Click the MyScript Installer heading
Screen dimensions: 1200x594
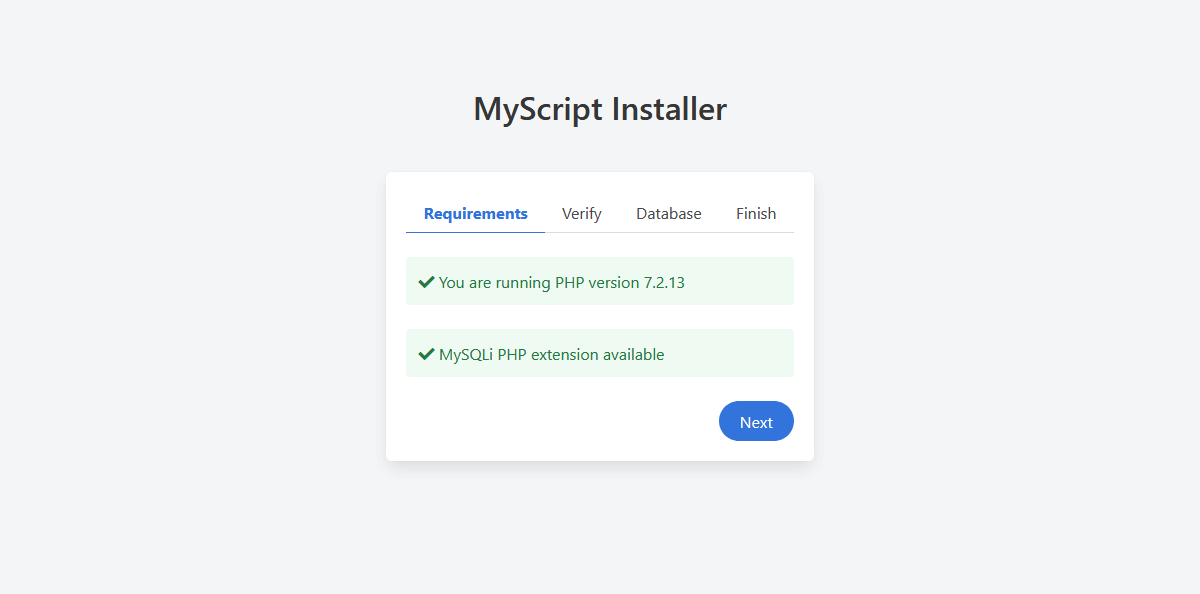pos(600,109)
